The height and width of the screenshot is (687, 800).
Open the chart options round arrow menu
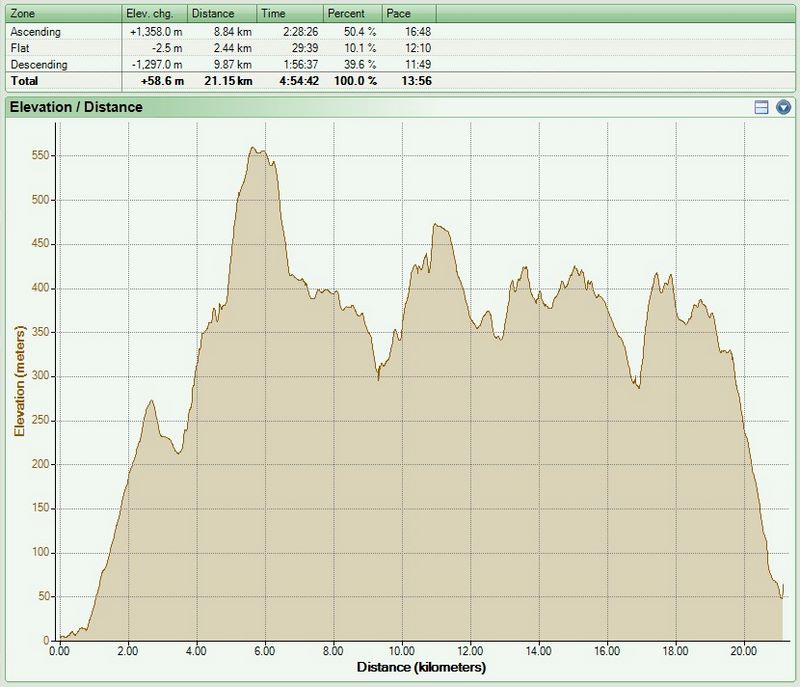(x=783, y=107)
